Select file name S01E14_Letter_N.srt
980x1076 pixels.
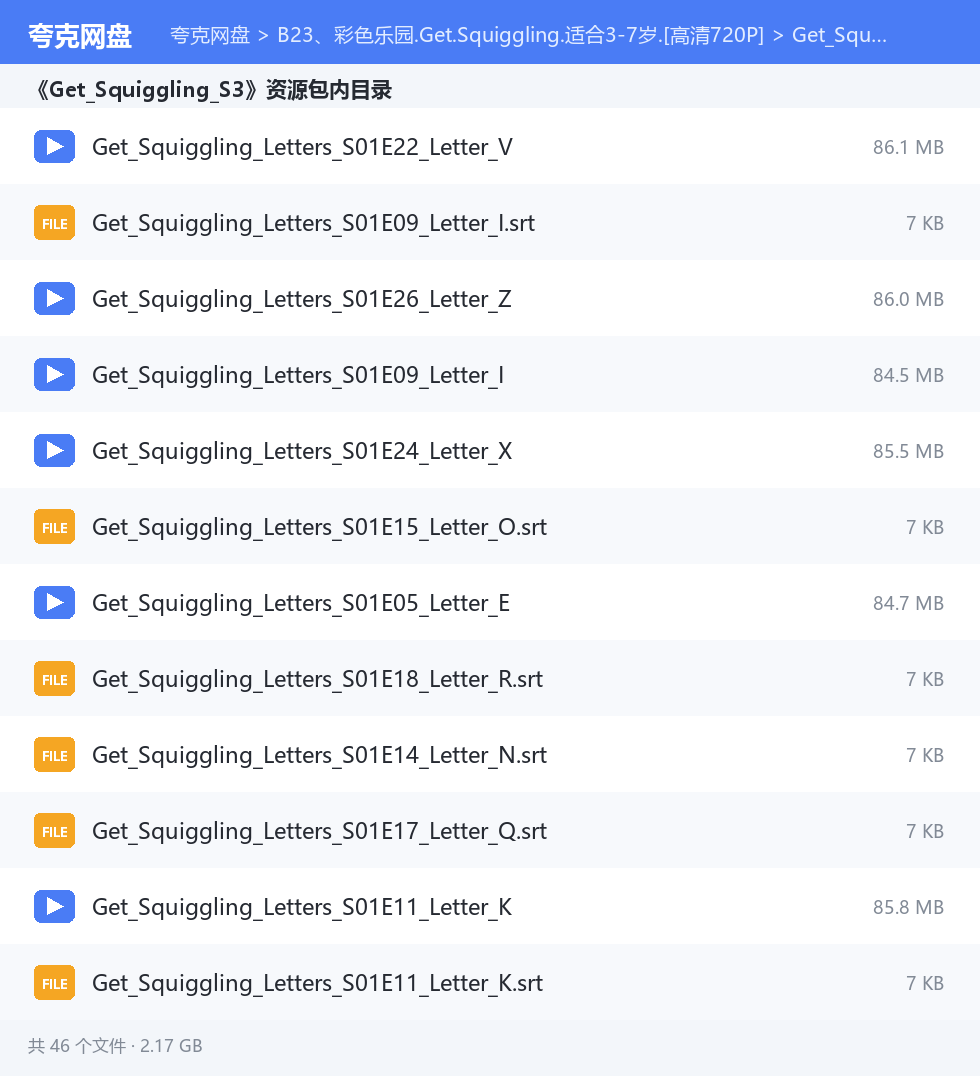pyautogui.click(x=320, y=755)
